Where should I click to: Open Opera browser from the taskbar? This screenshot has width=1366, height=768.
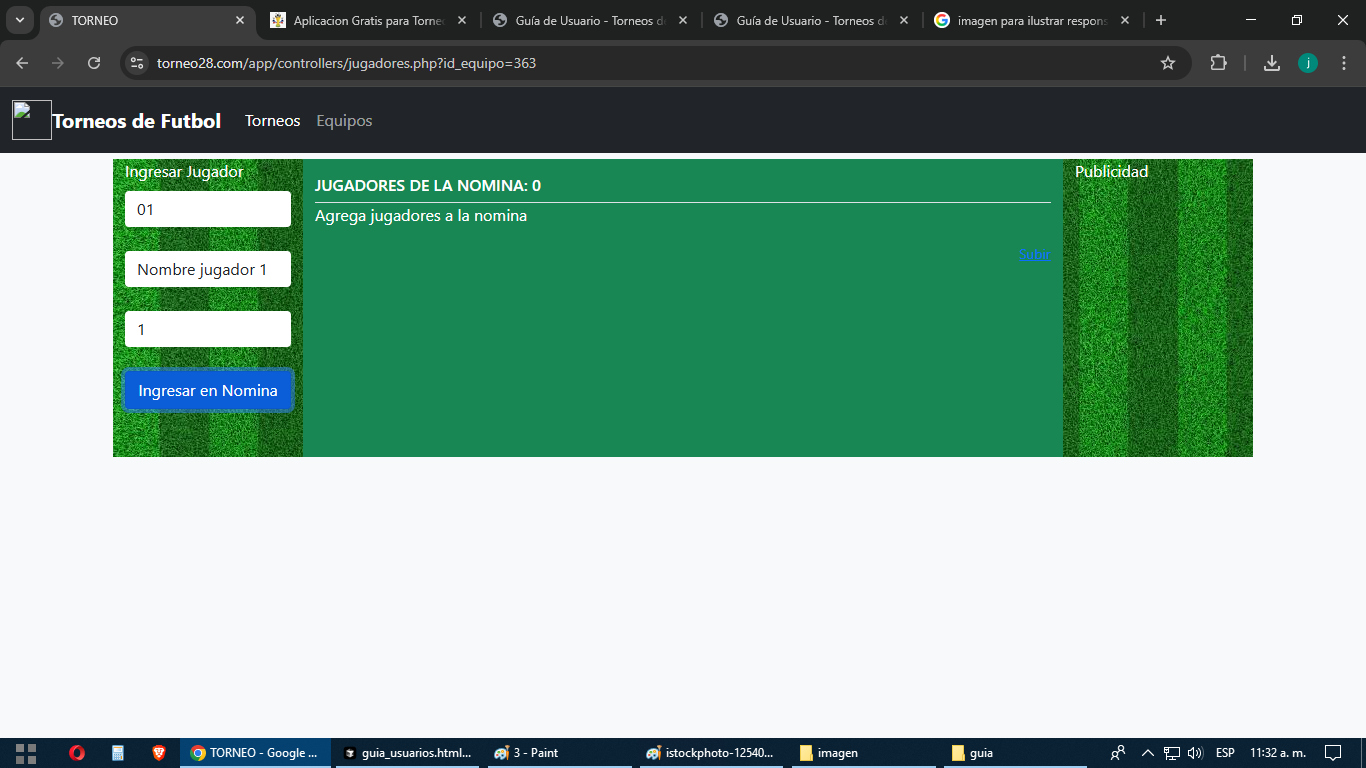(77, 753)
